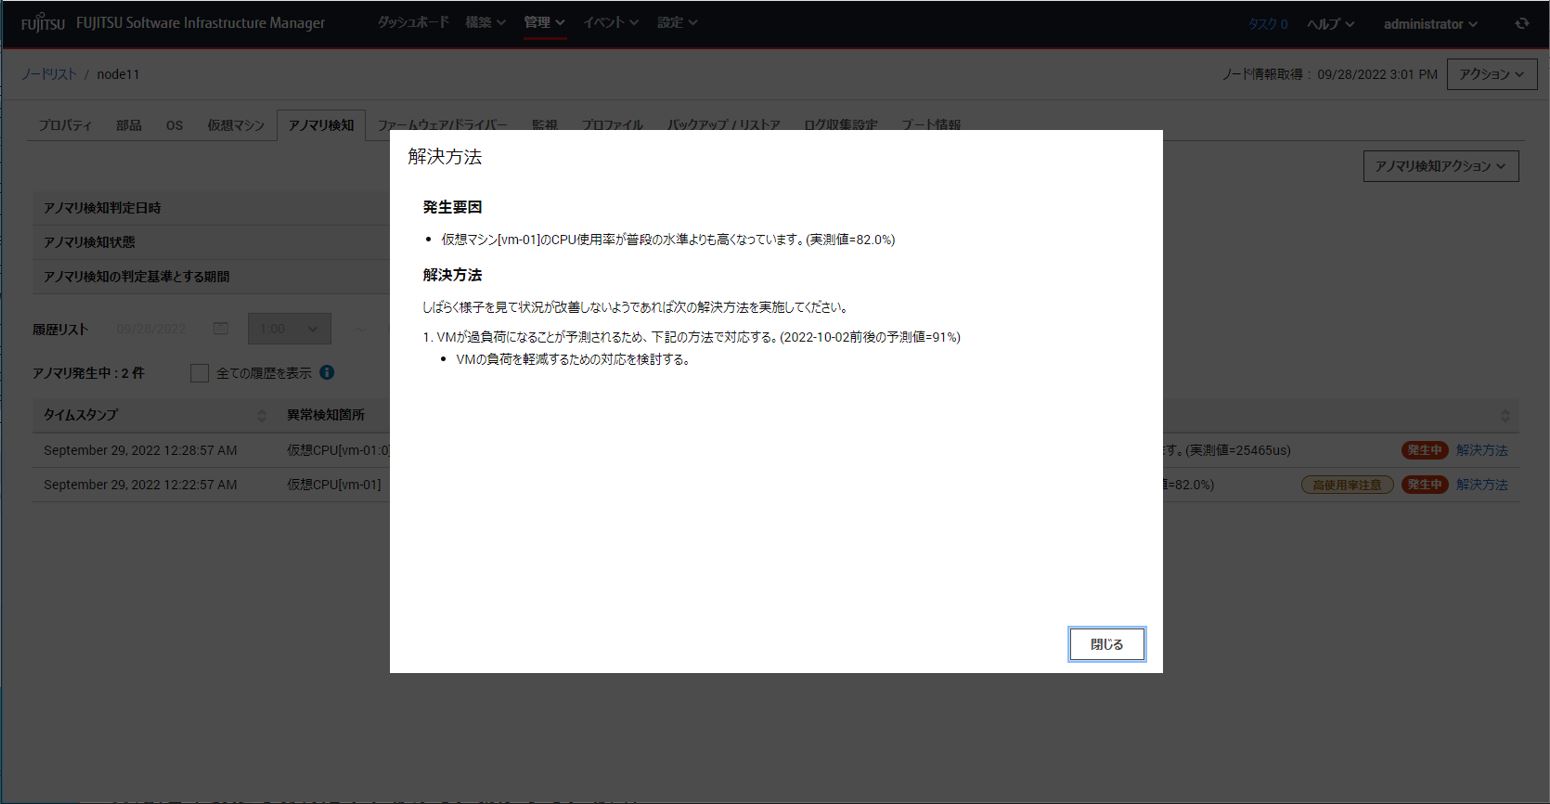
Task: Click the FUJITSU logo
Action: click(x=43, y=23)
